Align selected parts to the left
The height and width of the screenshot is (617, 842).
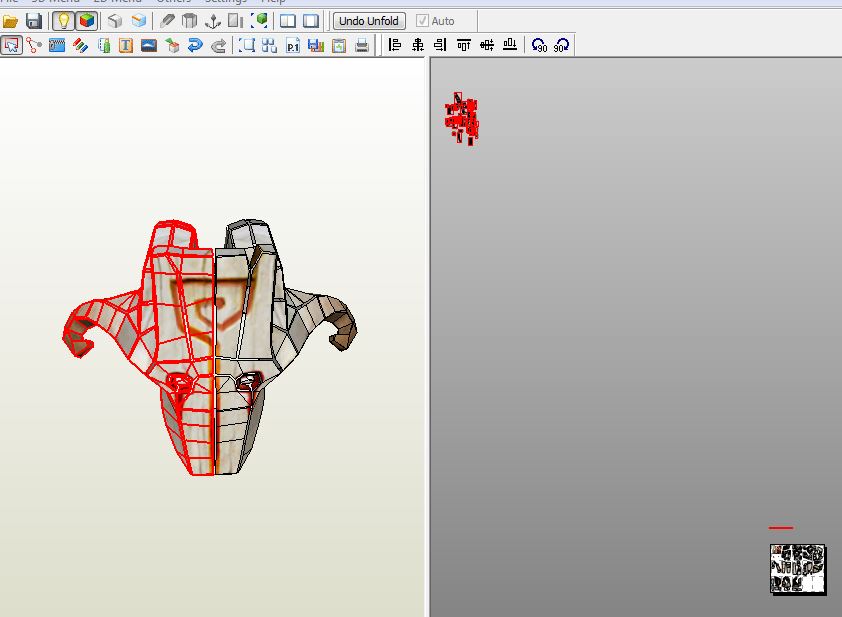[x=395, y=45]
